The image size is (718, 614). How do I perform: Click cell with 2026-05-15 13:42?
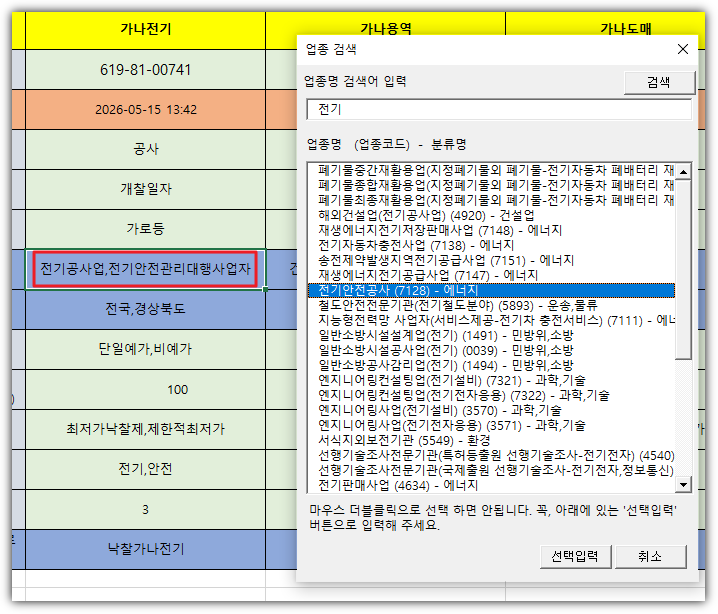click(146, 110)
